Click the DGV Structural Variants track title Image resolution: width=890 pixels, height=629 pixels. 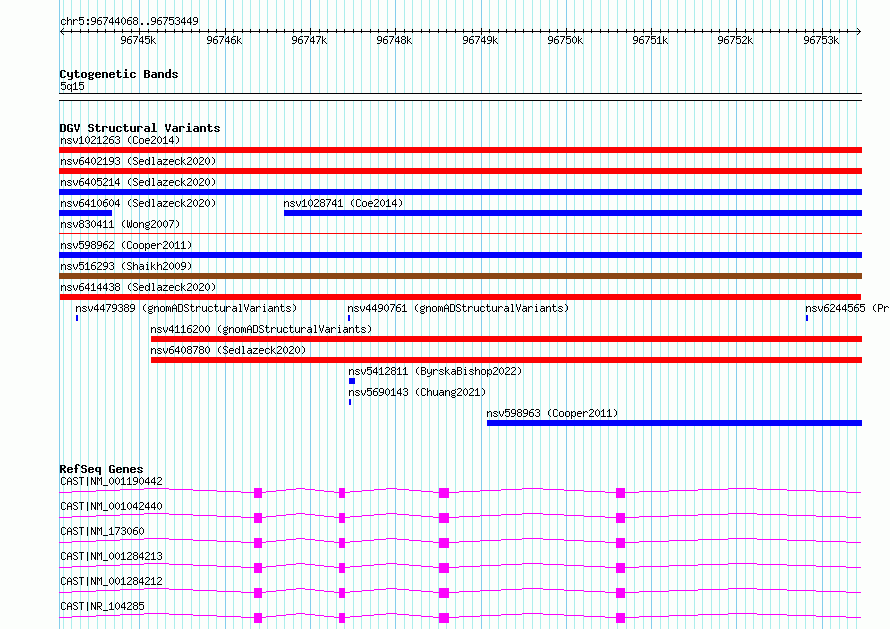140,128
